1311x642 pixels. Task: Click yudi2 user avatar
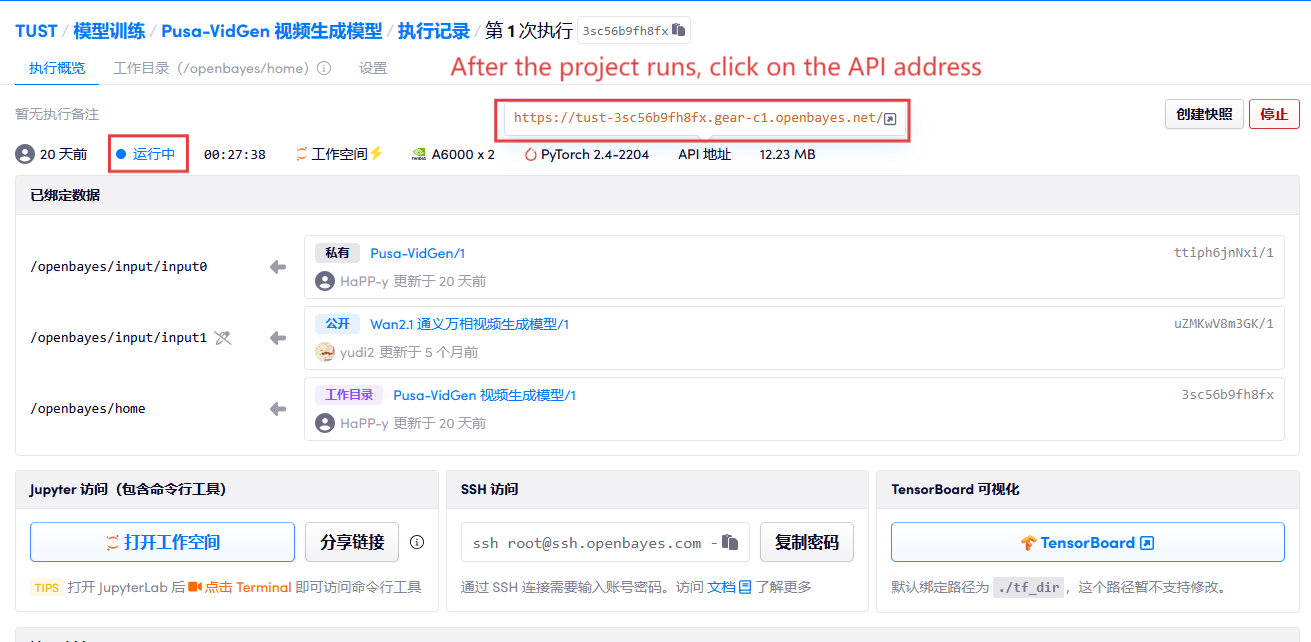[x=325, y=352]
